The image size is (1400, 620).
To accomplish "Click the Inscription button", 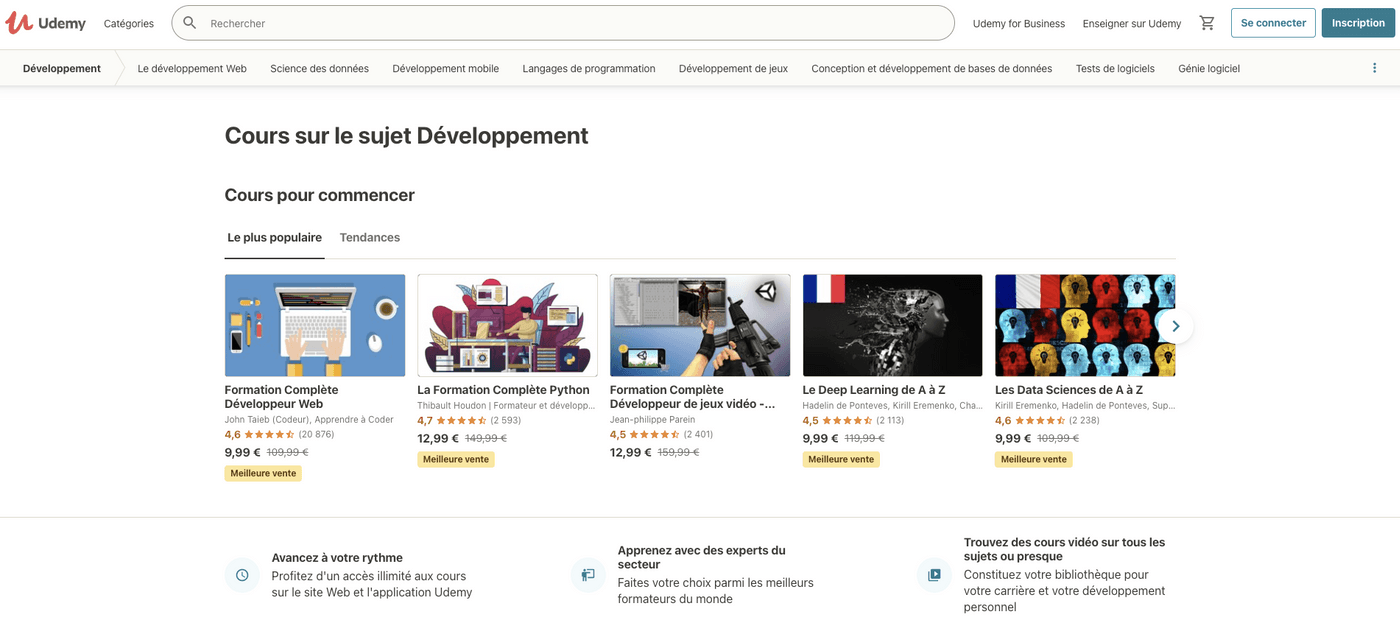I will tap(1358, 23).
